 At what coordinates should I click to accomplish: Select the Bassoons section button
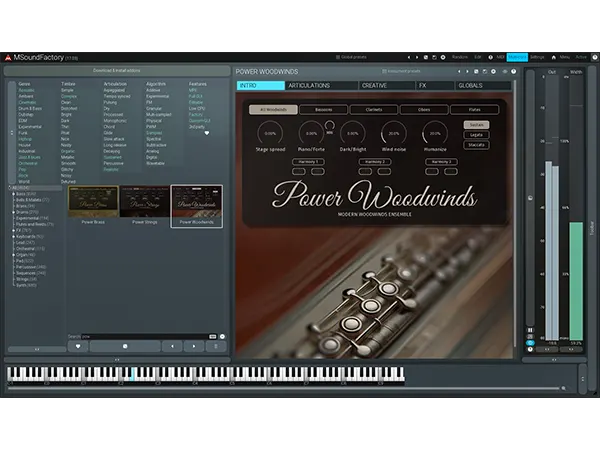[323, 110]
